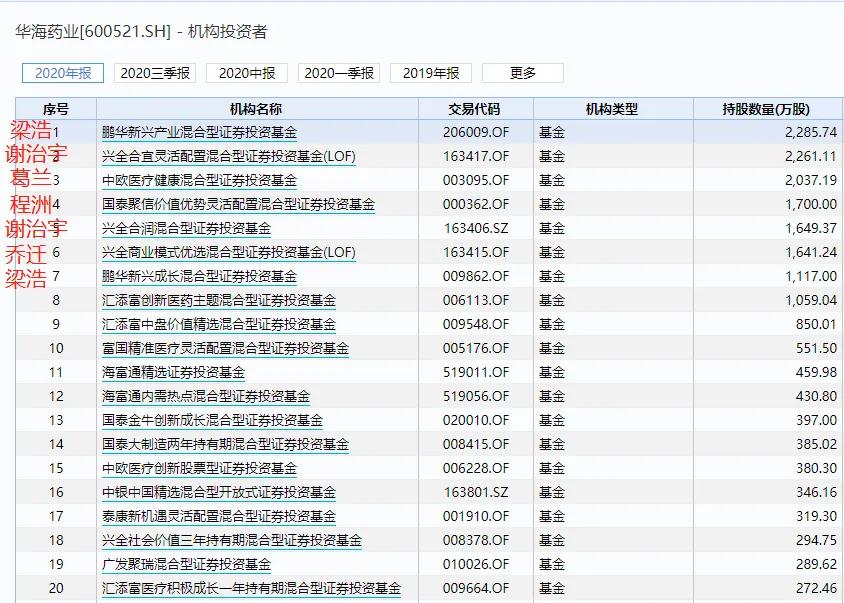The image size is (844, 603).
Task: Open 兴全商业模式优选混合型证券投资基金(LOF) link
Action: [x=229, y=253]
